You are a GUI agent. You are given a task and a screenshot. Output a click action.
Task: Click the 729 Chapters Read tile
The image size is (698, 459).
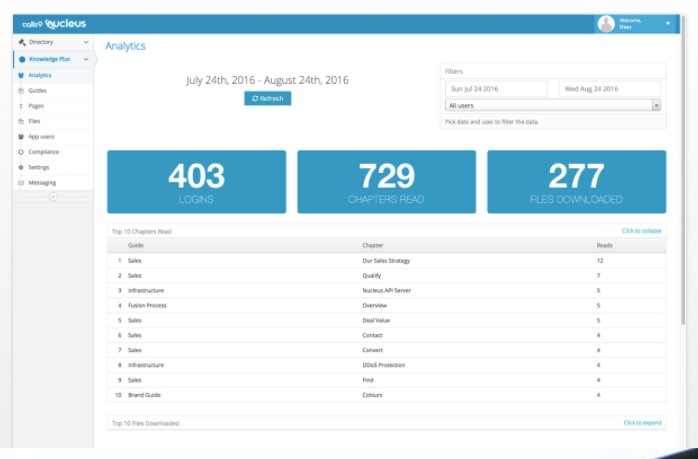pyautogui.click(x=386, y=182)
